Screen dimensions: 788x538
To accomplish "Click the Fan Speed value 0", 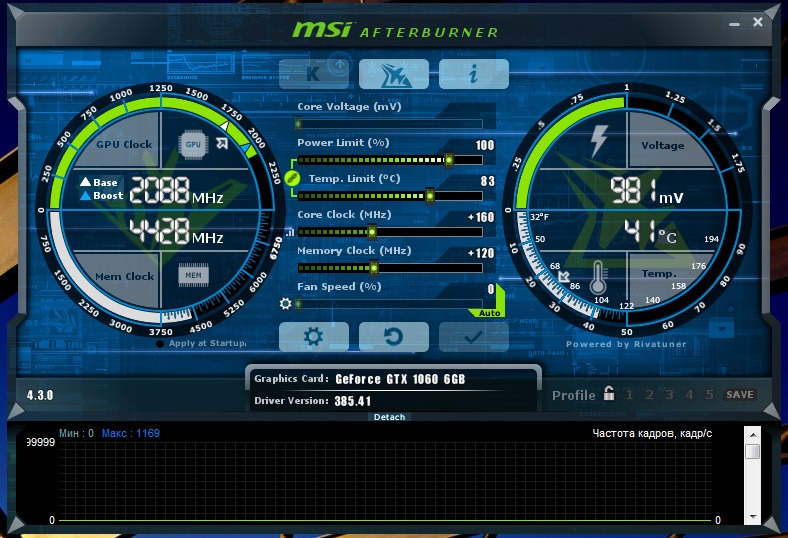I will [x=491, y=289].
